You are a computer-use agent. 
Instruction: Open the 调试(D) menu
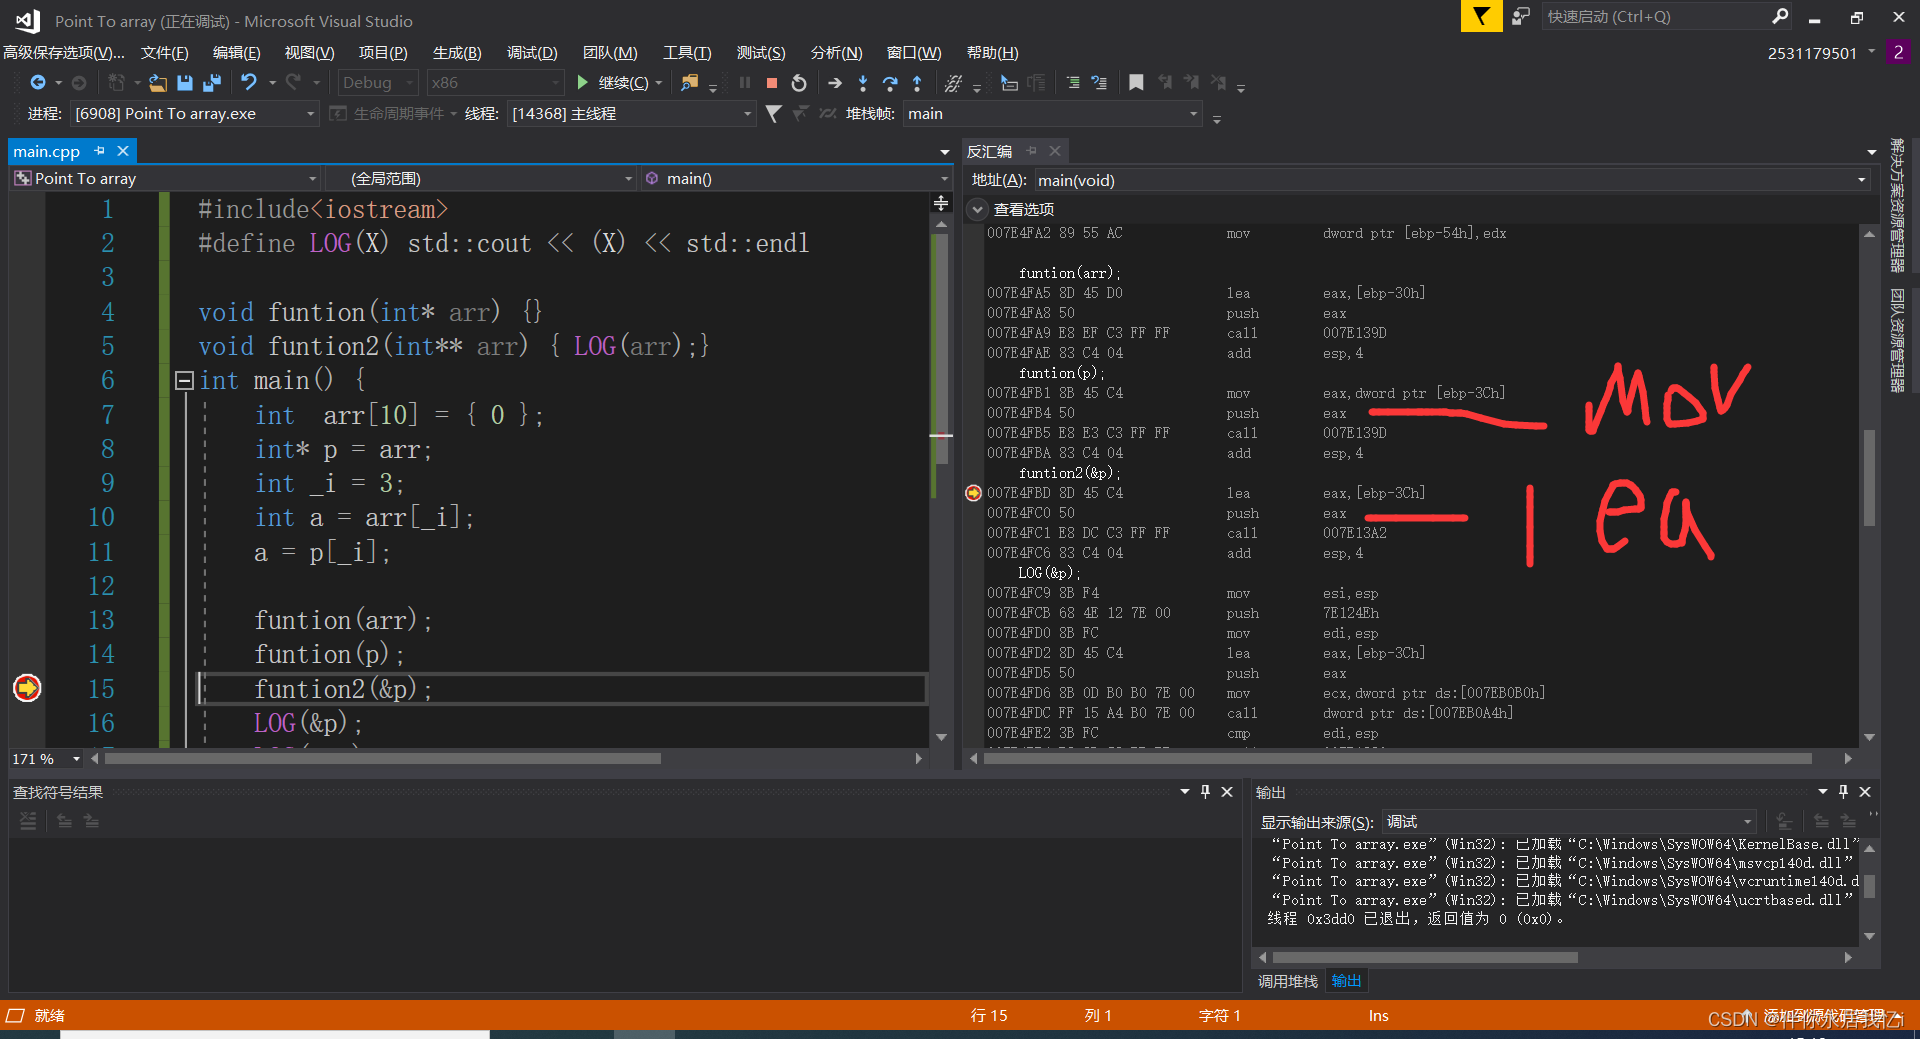tap(532, 53)
